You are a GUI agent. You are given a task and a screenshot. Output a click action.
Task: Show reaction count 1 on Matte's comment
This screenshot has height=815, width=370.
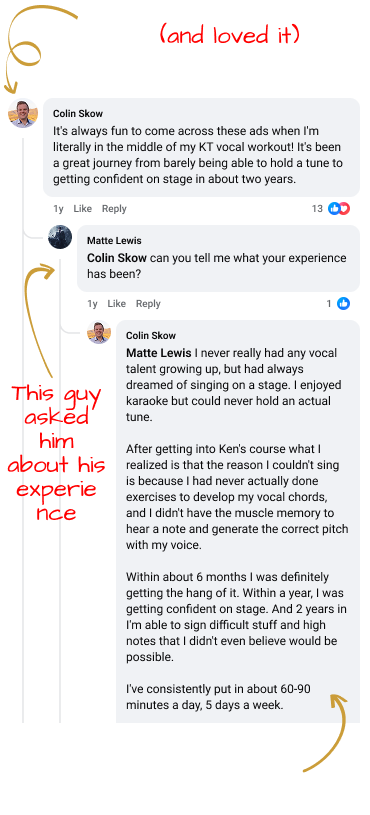[329, 304]
